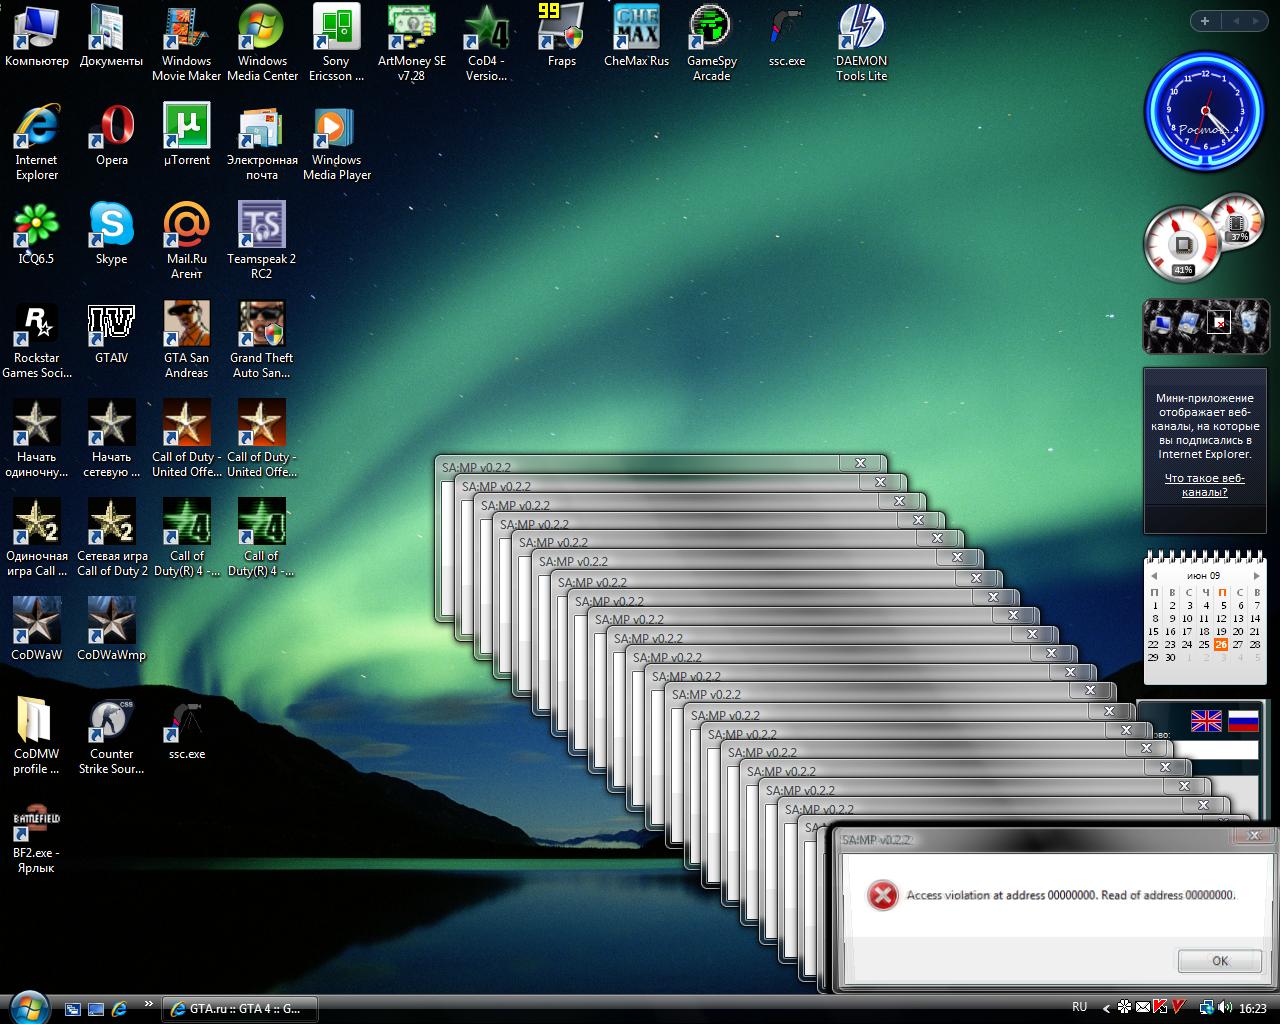Select the British flag in translator gadget

(x=1206, y=721)
